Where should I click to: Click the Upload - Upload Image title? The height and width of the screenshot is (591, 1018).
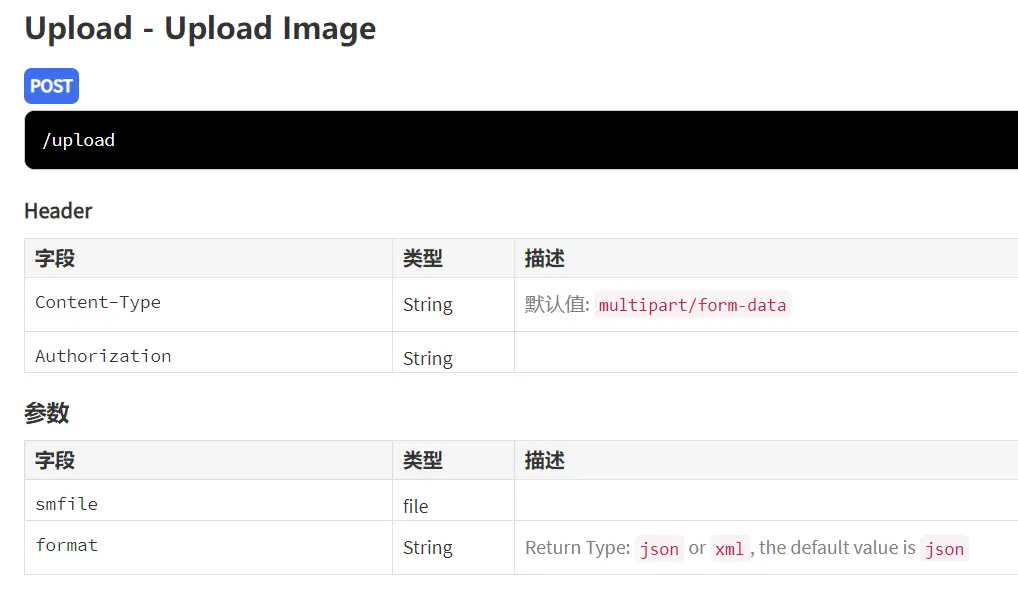click(x=200, y=28)
